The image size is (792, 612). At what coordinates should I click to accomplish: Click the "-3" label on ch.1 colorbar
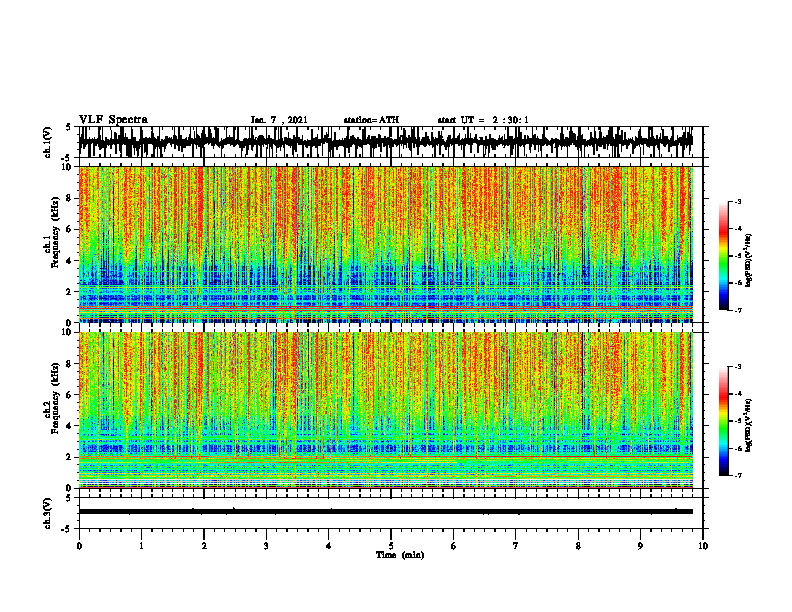(738, 201)
